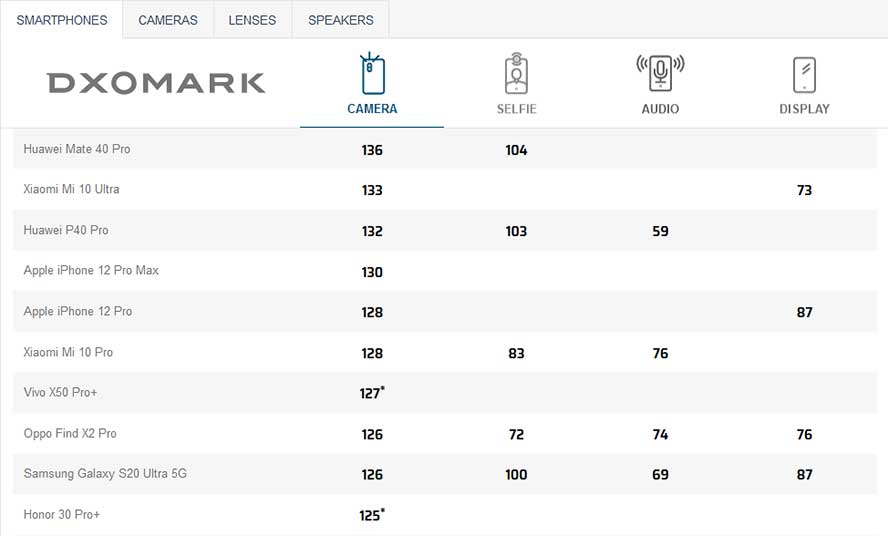Viewport: 888px width, 536px height.
Task: Open Honor 30 Pro+ entry
Action: point(62,514)
